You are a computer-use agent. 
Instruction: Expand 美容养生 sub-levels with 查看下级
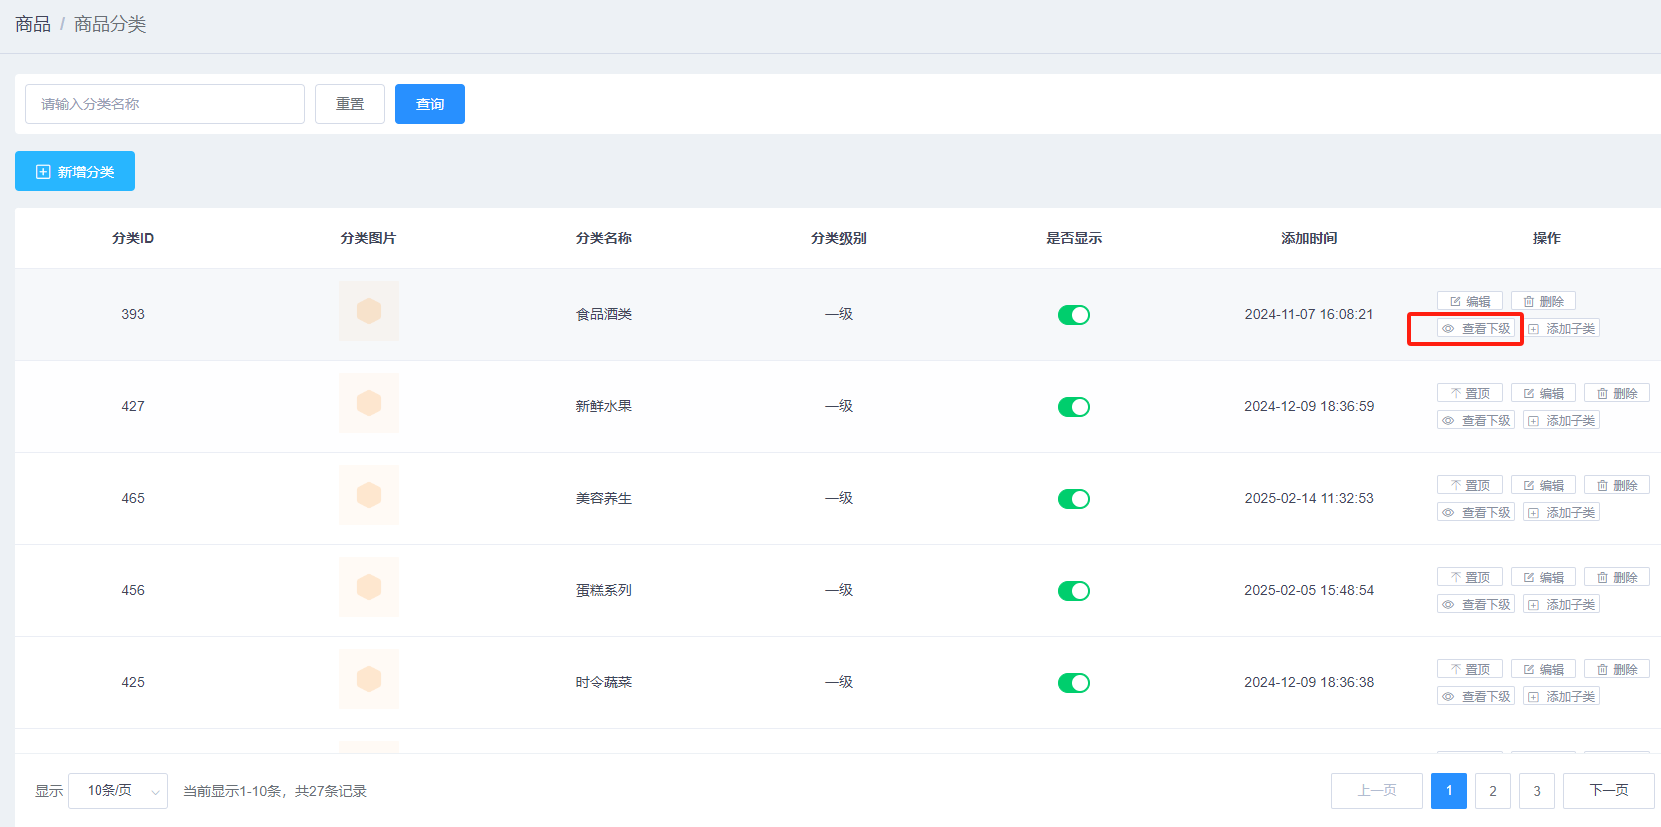1475,512
